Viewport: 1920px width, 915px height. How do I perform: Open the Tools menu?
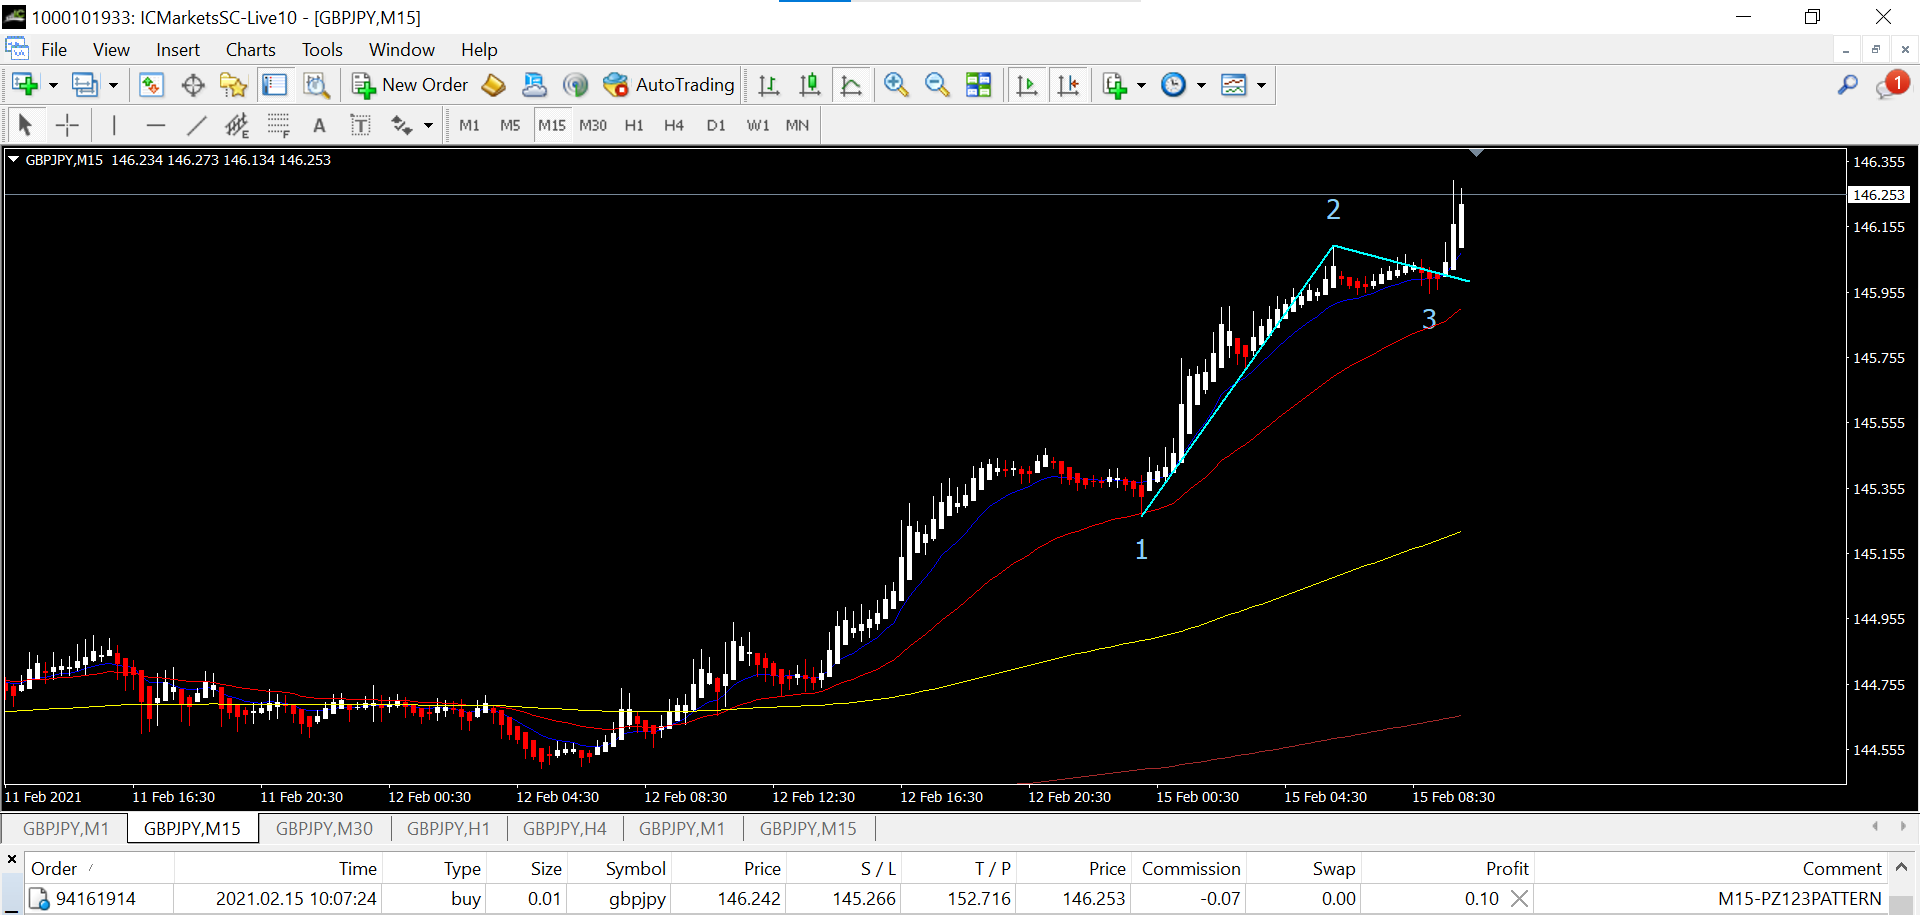pos(322,50)
